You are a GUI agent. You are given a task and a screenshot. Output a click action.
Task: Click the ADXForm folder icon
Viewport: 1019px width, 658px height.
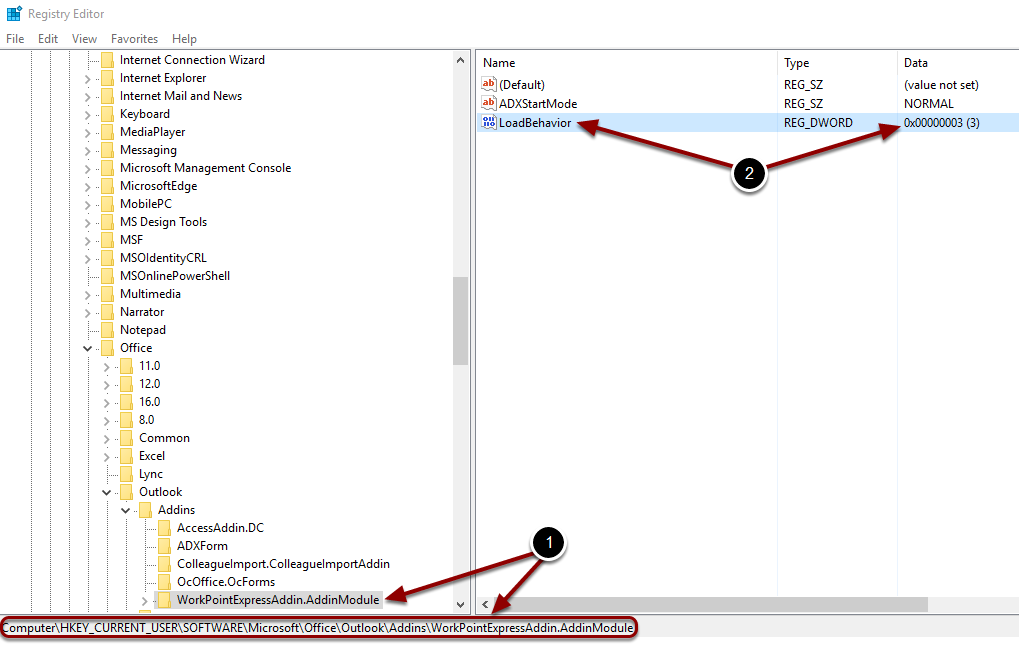(x=164, y=546)
